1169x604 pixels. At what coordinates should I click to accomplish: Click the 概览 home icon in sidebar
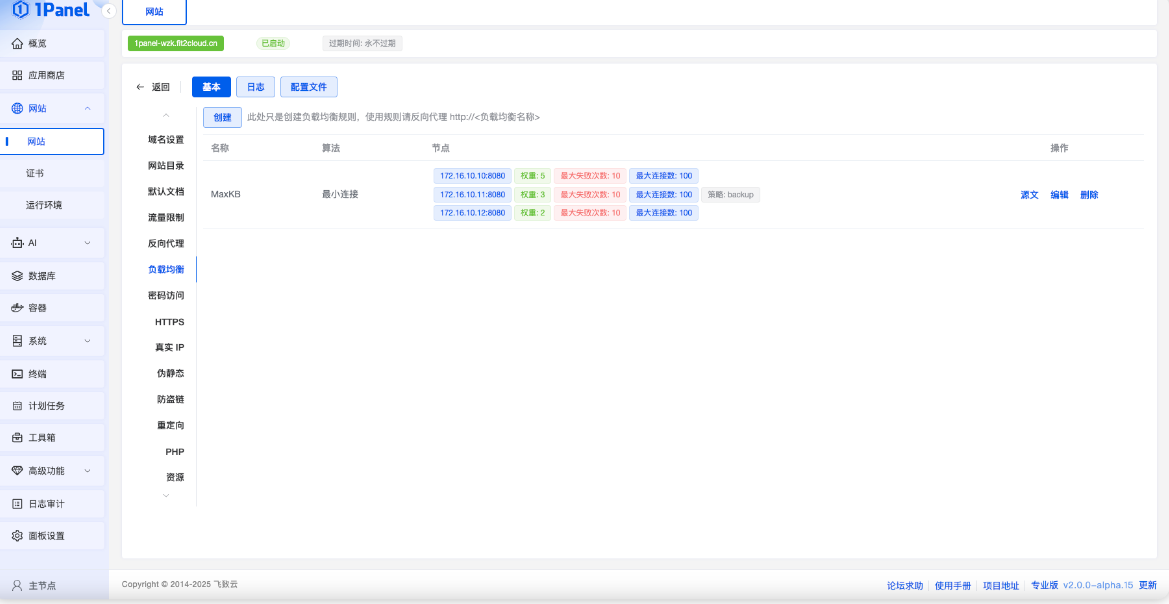point(17,44)
